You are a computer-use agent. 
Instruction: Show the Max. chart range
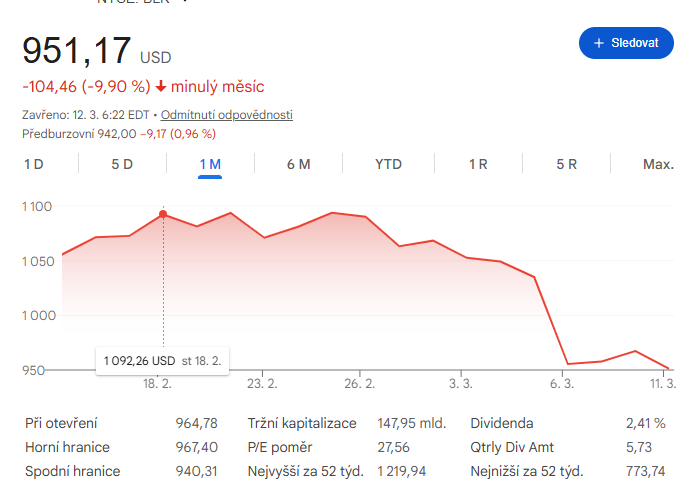658,164
